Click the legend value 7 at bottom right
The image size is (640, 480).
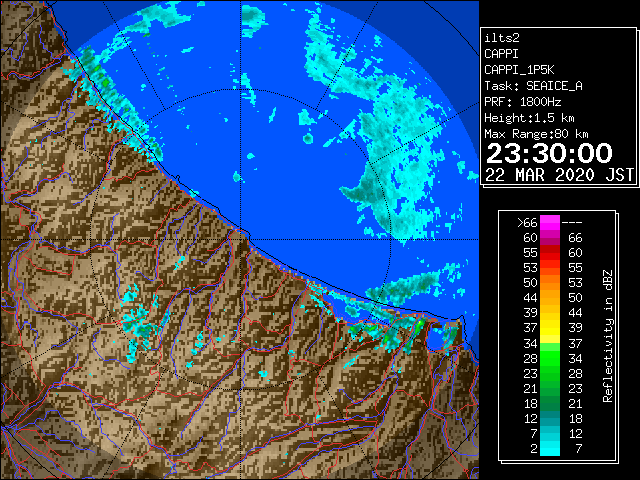(578, 449)
